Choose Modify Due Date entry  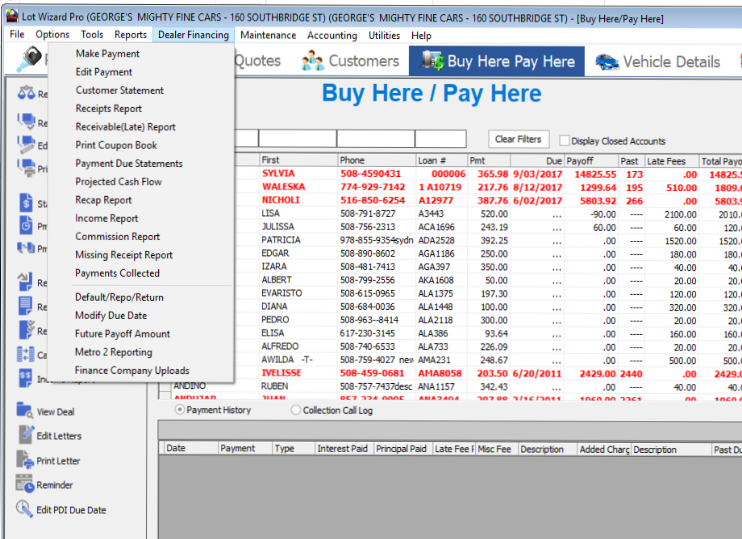click(111, 315)
